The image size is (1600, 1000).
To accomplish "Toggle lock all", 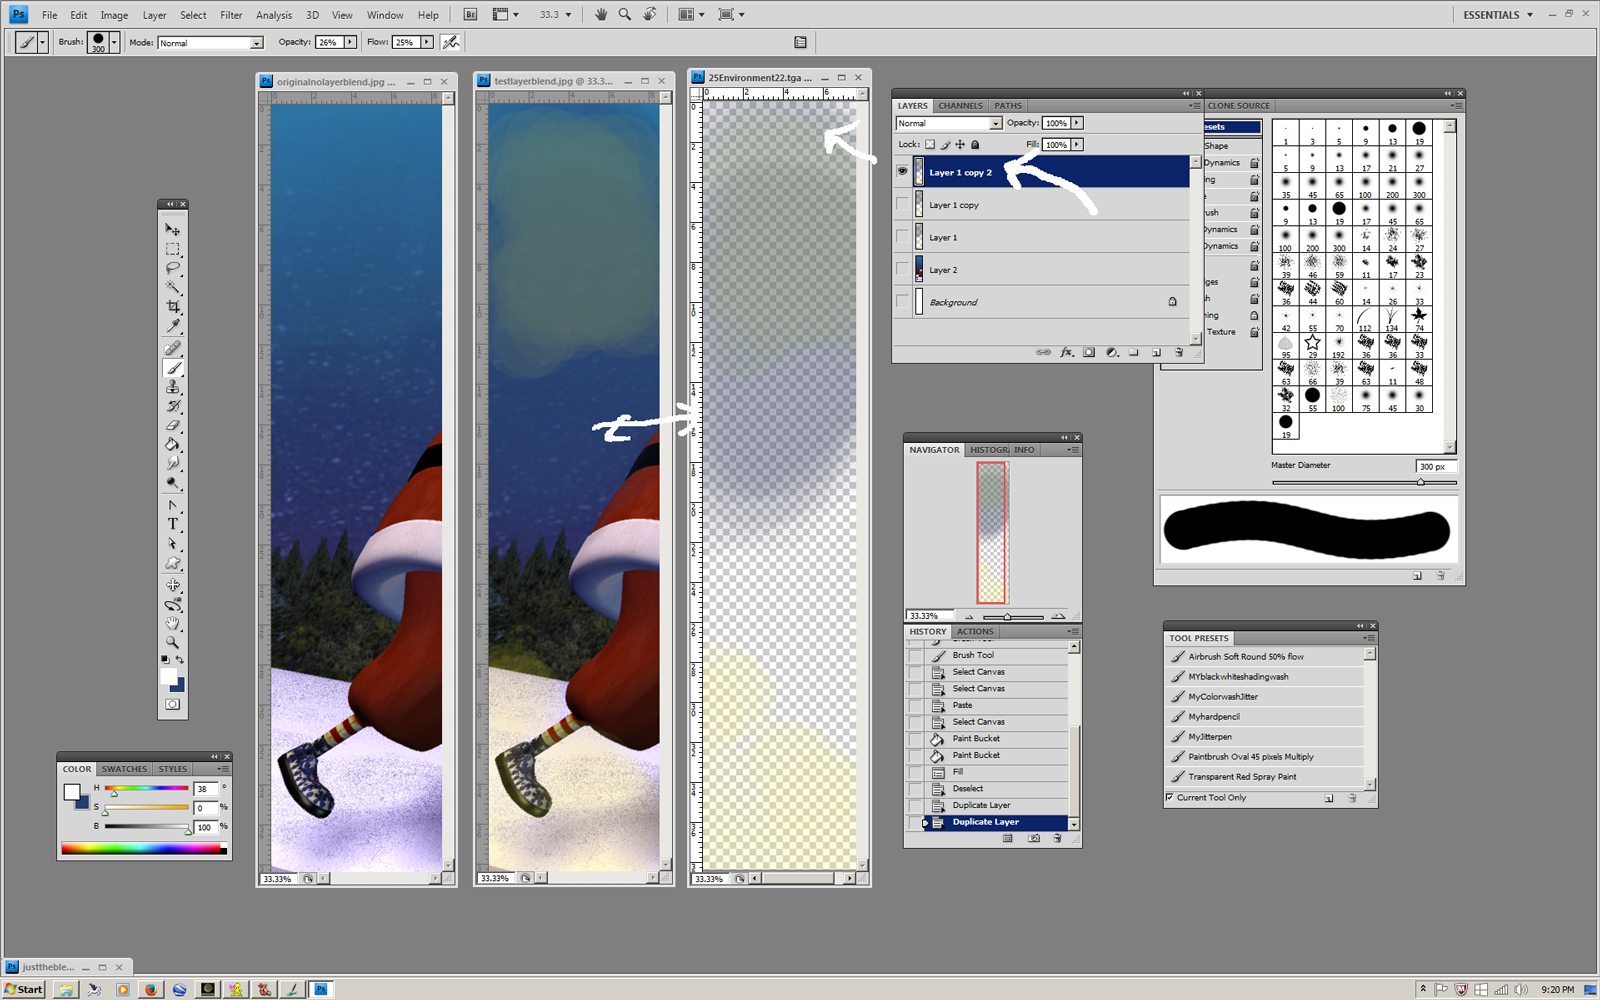I will 975,144.
